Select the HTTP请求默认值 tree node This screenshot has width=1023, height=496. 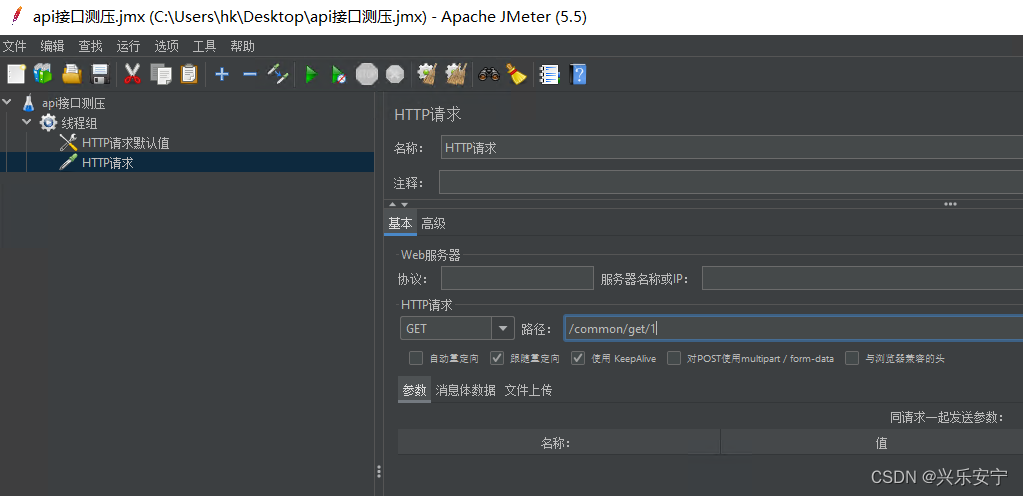pyautogui.click(x=125, y=143)
